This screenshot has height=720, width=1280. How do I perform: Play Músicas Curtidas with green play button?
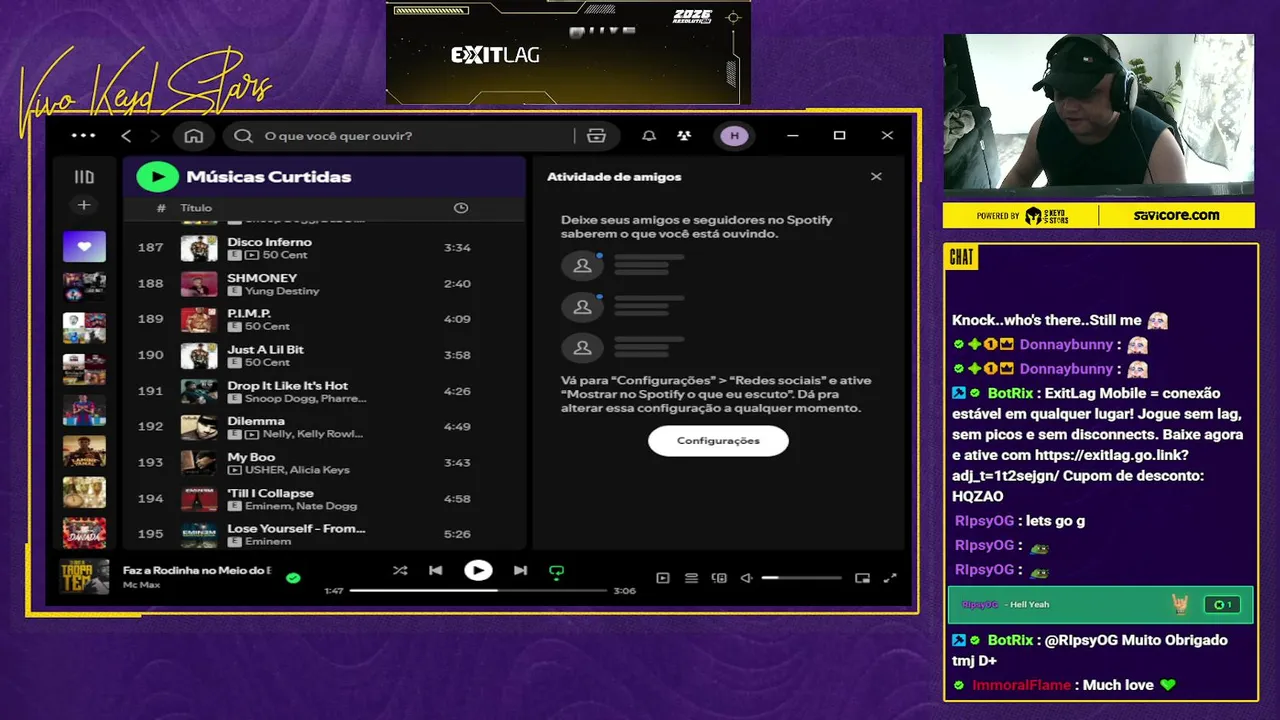click(x=157, y=177)
